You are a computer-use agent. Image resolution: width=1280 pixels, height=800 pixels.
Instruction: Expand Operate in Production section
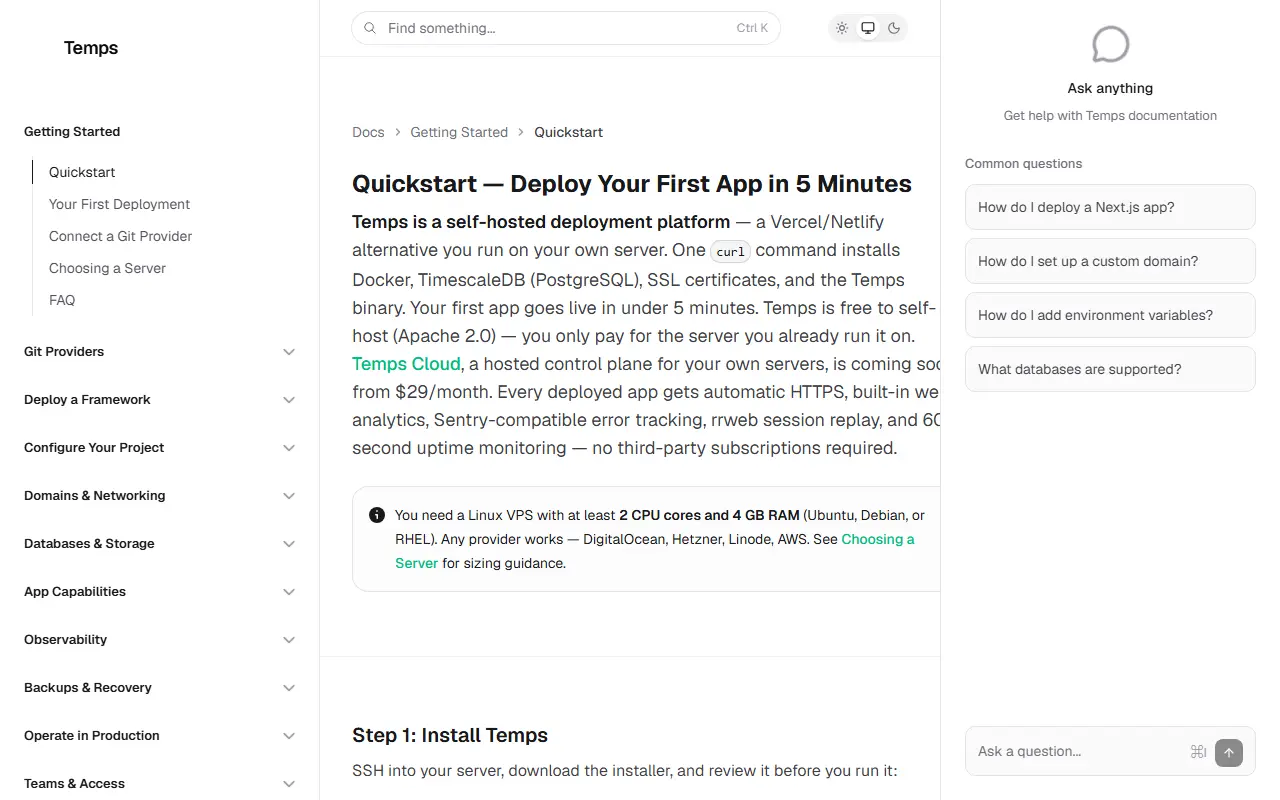coord(160,736)
